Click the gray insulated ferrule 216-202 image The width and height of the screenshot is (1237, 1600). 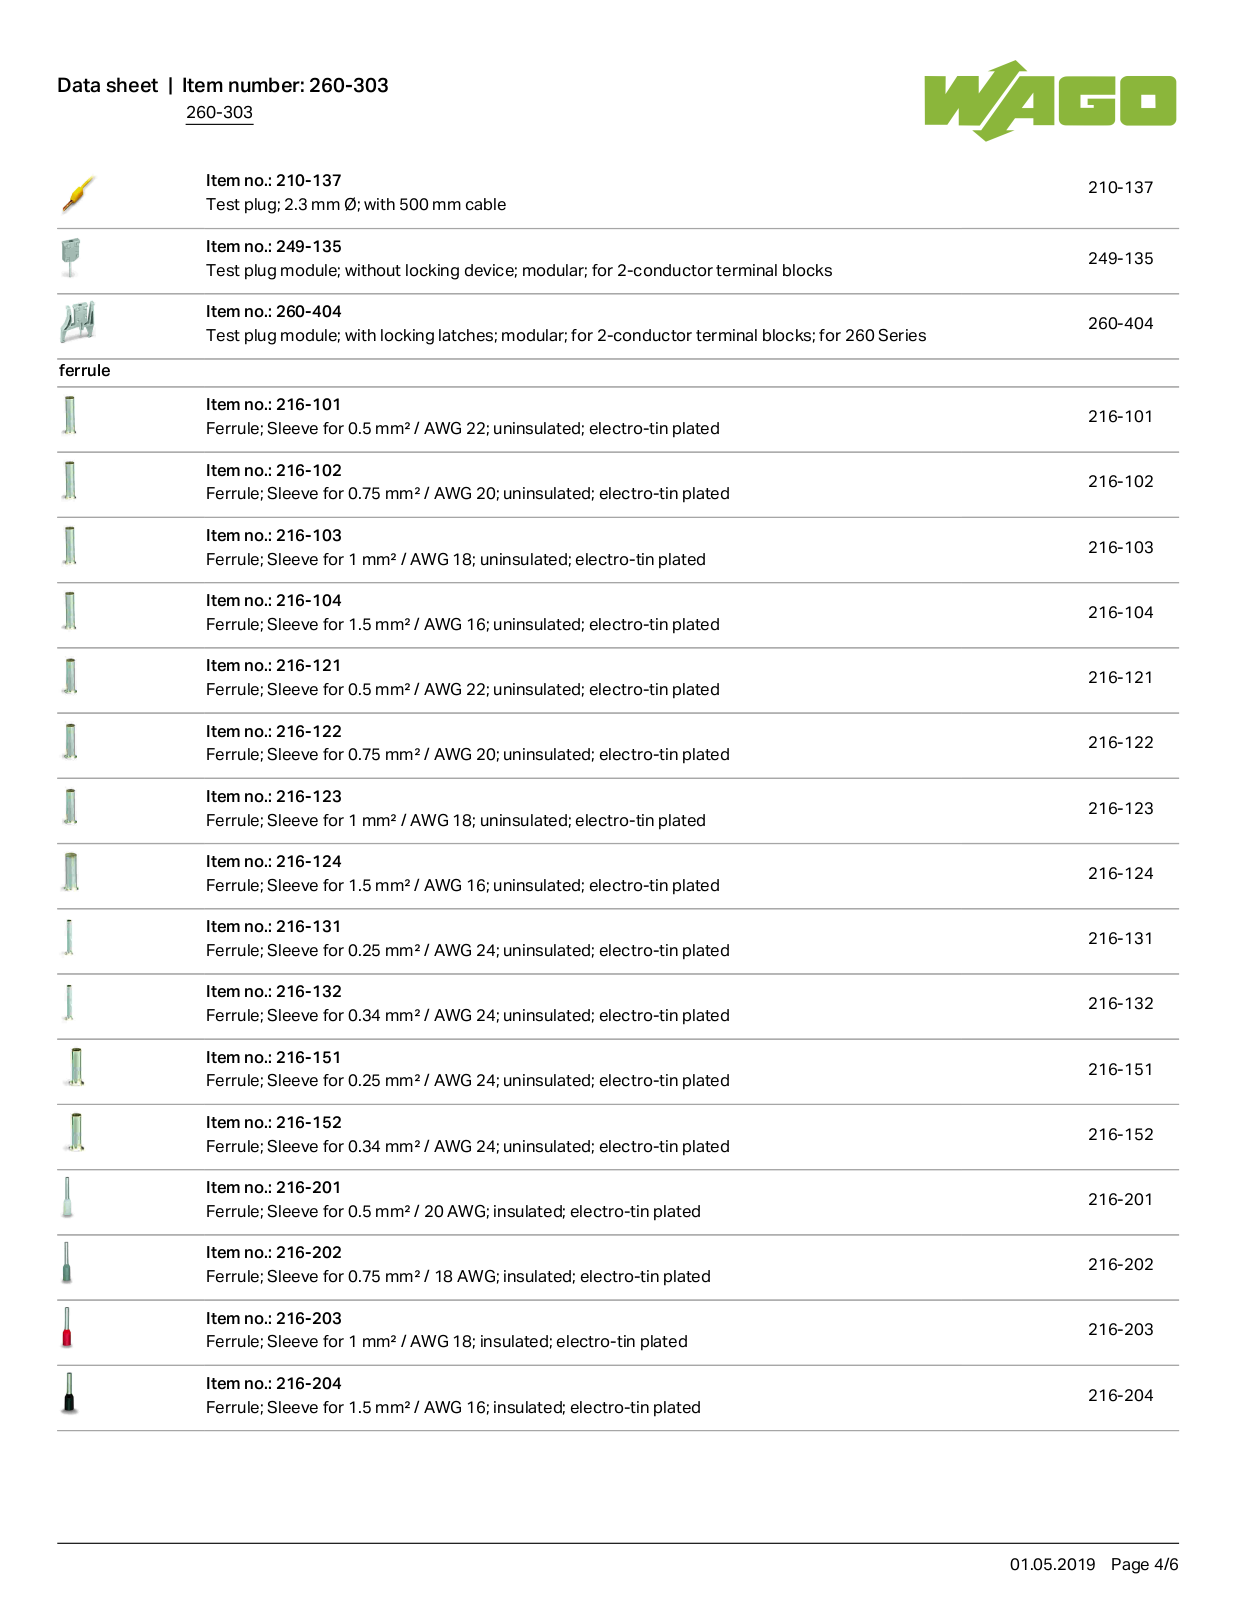67,1263
